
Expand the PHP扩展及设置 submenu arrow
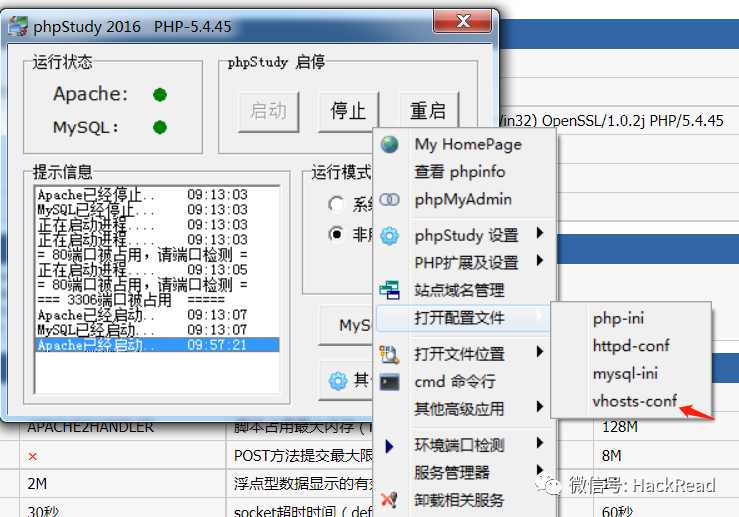(540, 260)
